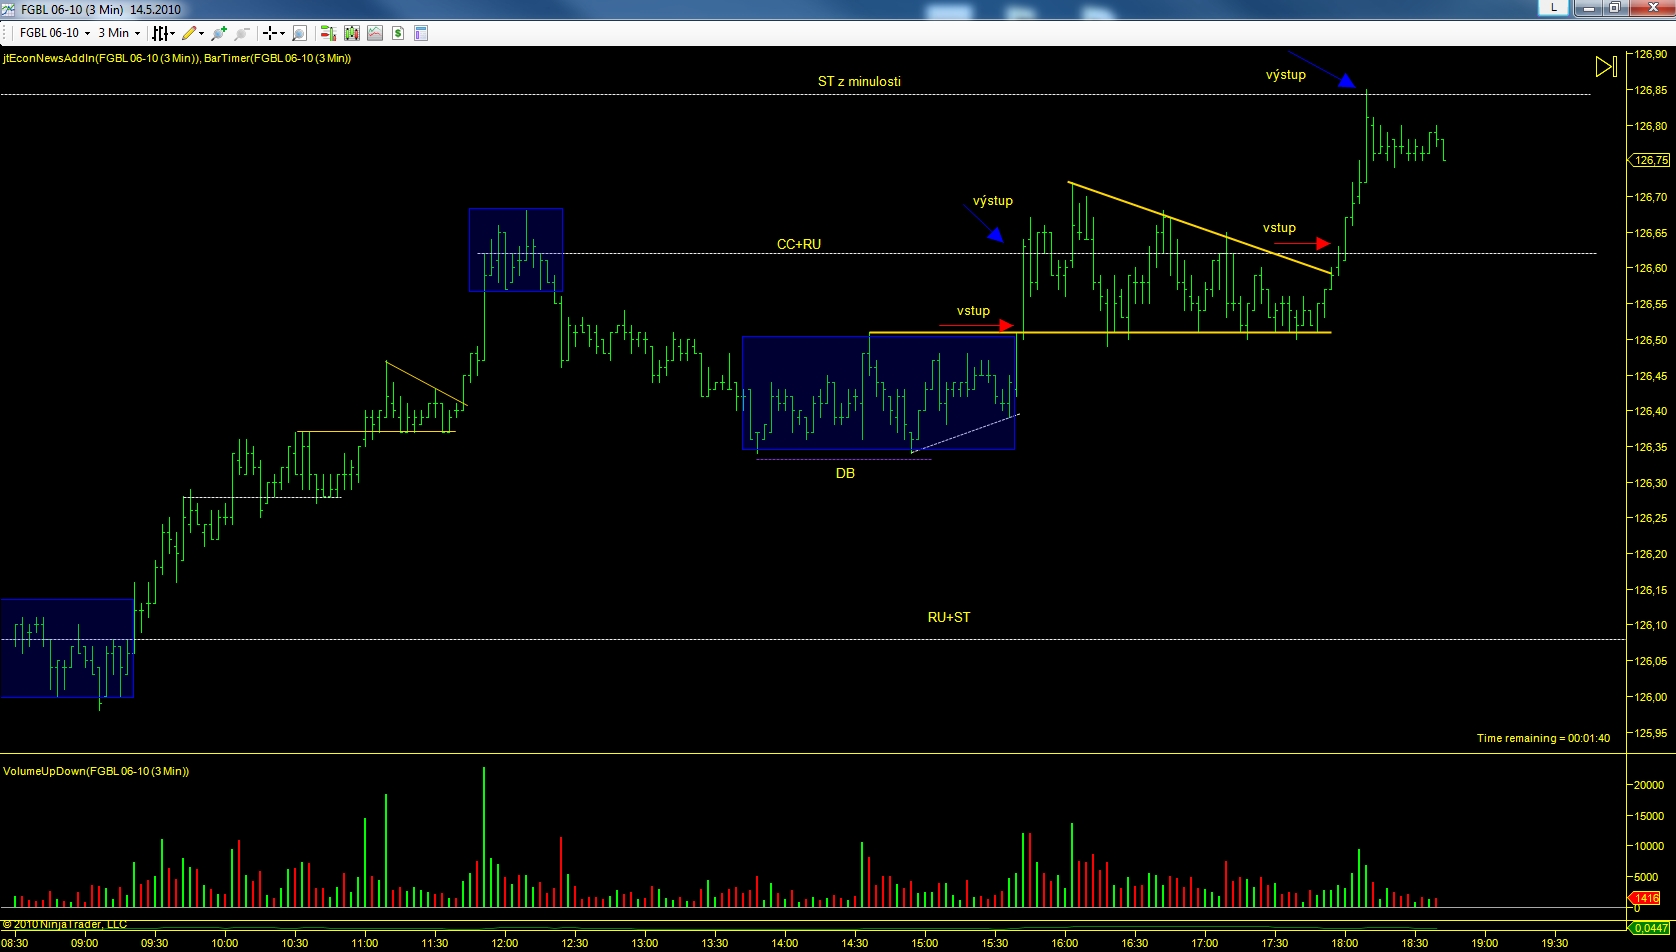Click the Zoom In magnifier icon
This screenshot has height=952, width=1676.
[219, 33]
